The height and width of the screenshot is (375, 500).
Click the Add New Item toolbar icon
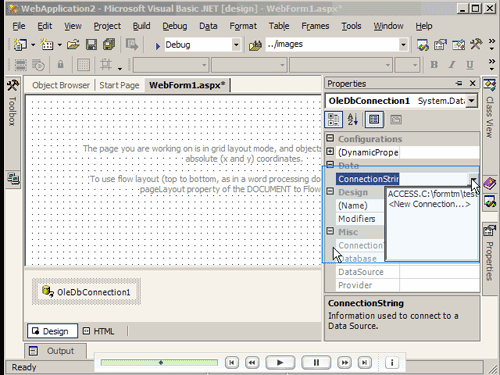[x=47, y=44]
